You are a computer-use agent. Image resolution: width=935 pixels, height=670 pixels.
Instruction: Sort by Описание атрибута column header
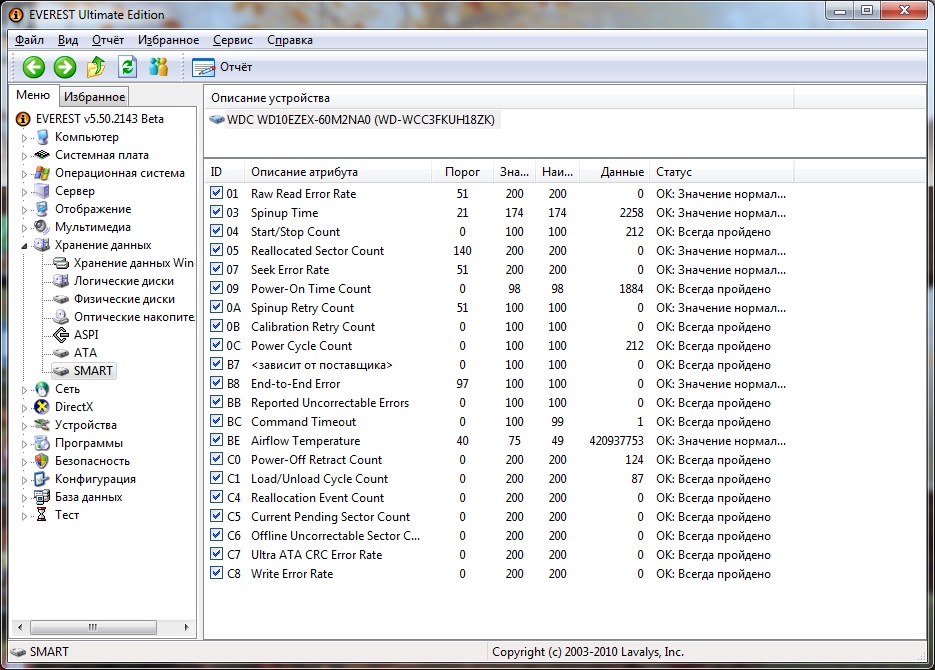click(337, 172)
